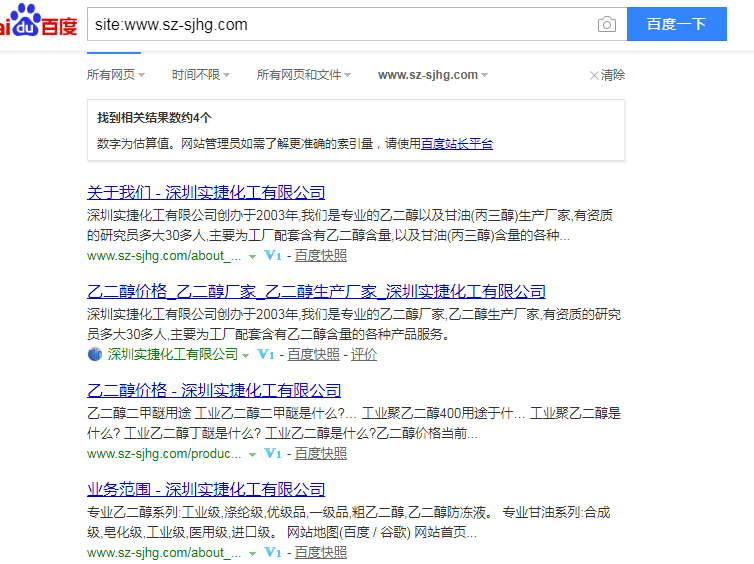Screen dimensions: 754x564
Task: Click the V1 badge for 业务范围 result
Action: [x=273, y=552]
